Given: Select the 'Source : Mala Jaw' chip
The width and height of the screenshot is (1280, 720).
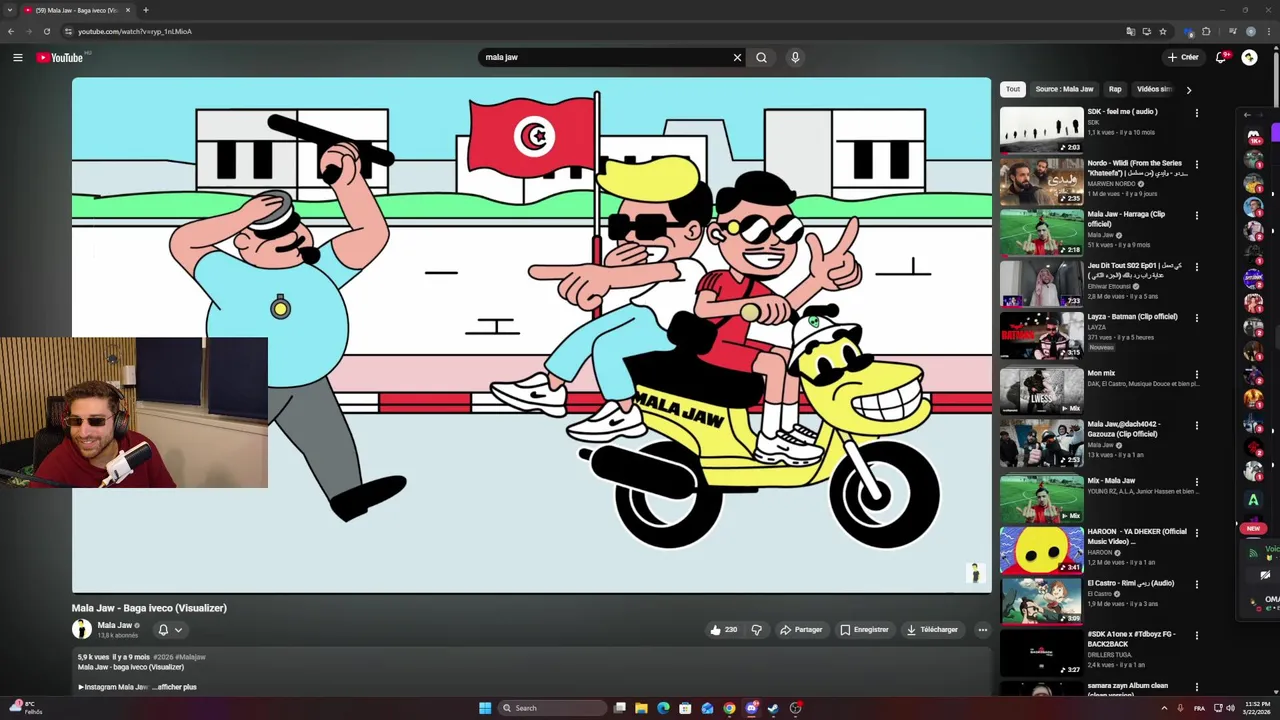Looking at the screenshot, I should pos(1064,89).
